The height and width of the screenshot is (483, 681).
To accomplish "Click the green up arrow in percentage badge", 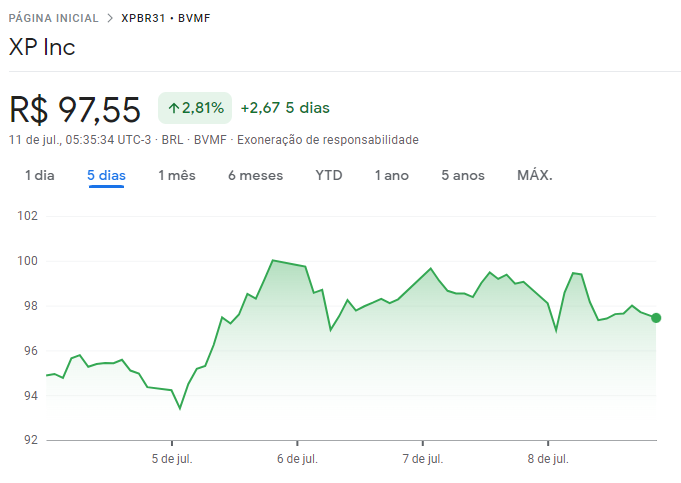I will pyautogui.click(x=173, y=108).
